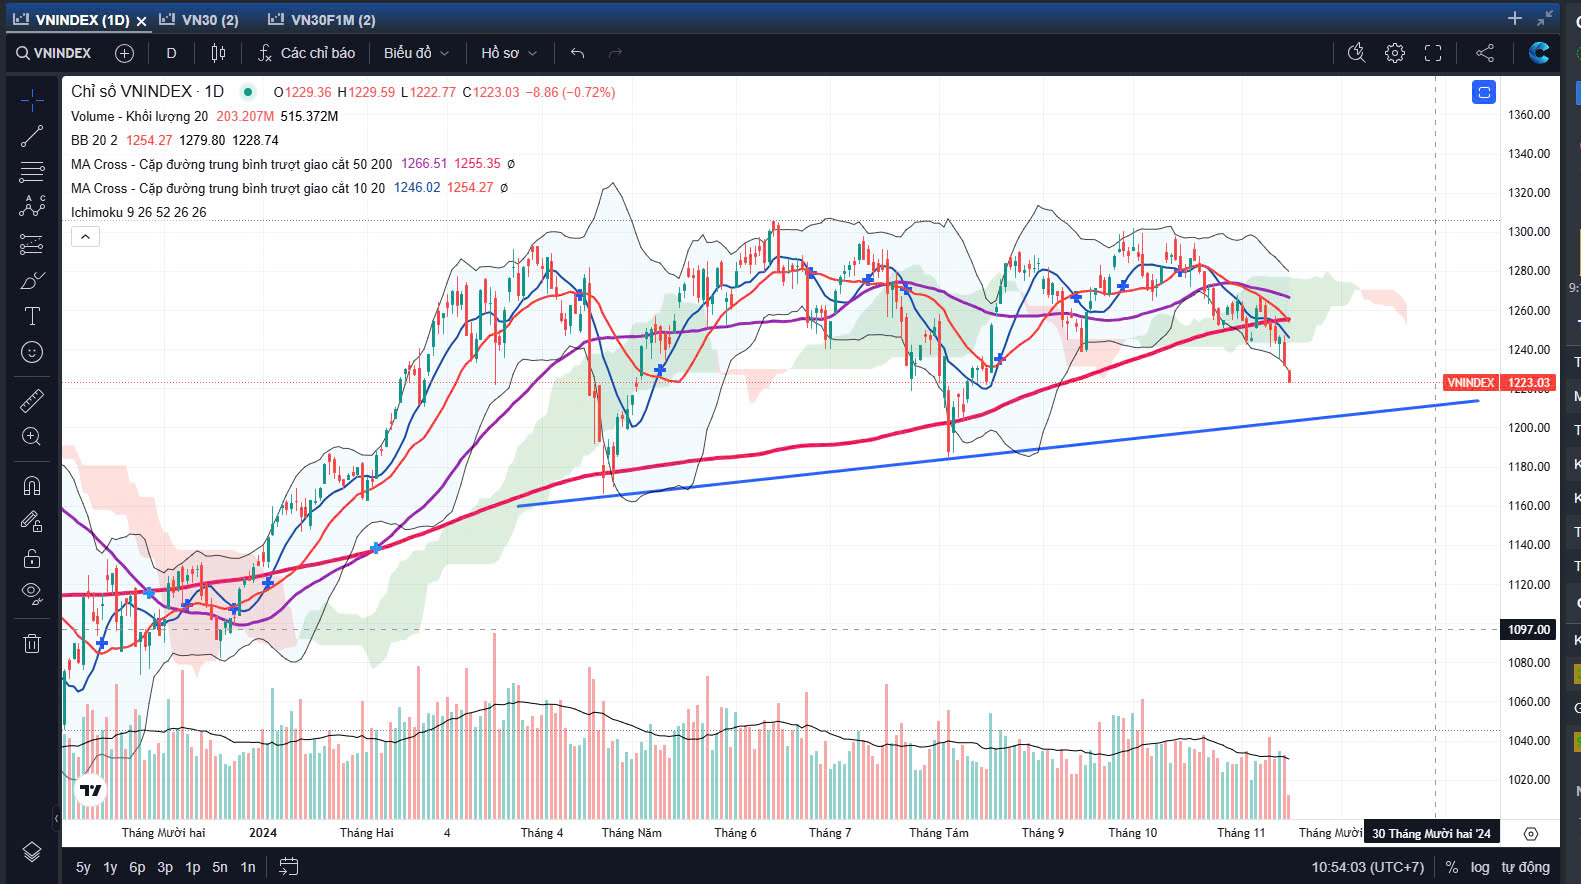Open the timezone 10:54:03 (UTC+7) menu
The height and width of the screenshot is (884, 1581).
(1368, 867)
